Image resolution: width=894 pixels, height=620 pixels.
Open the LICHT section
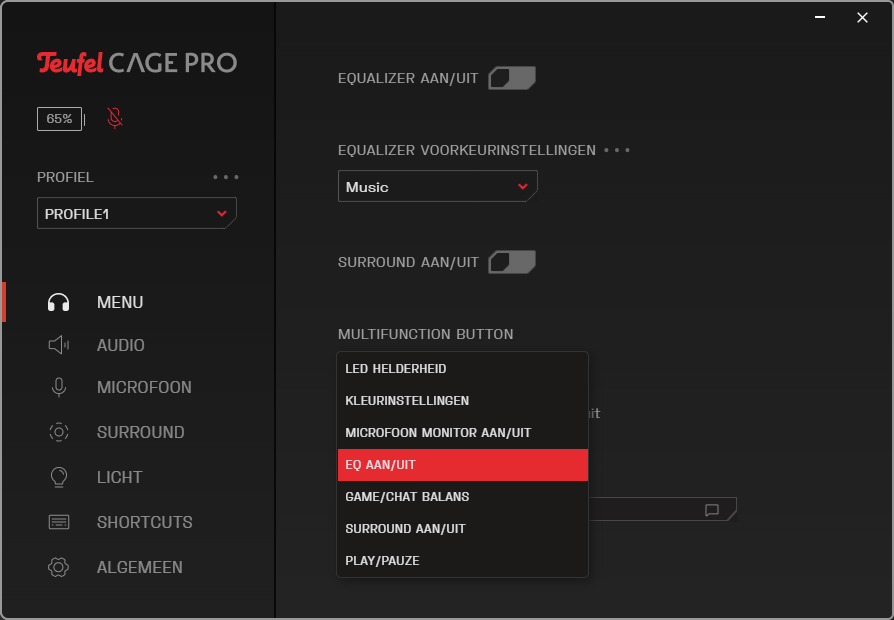[x=119, y=477]
